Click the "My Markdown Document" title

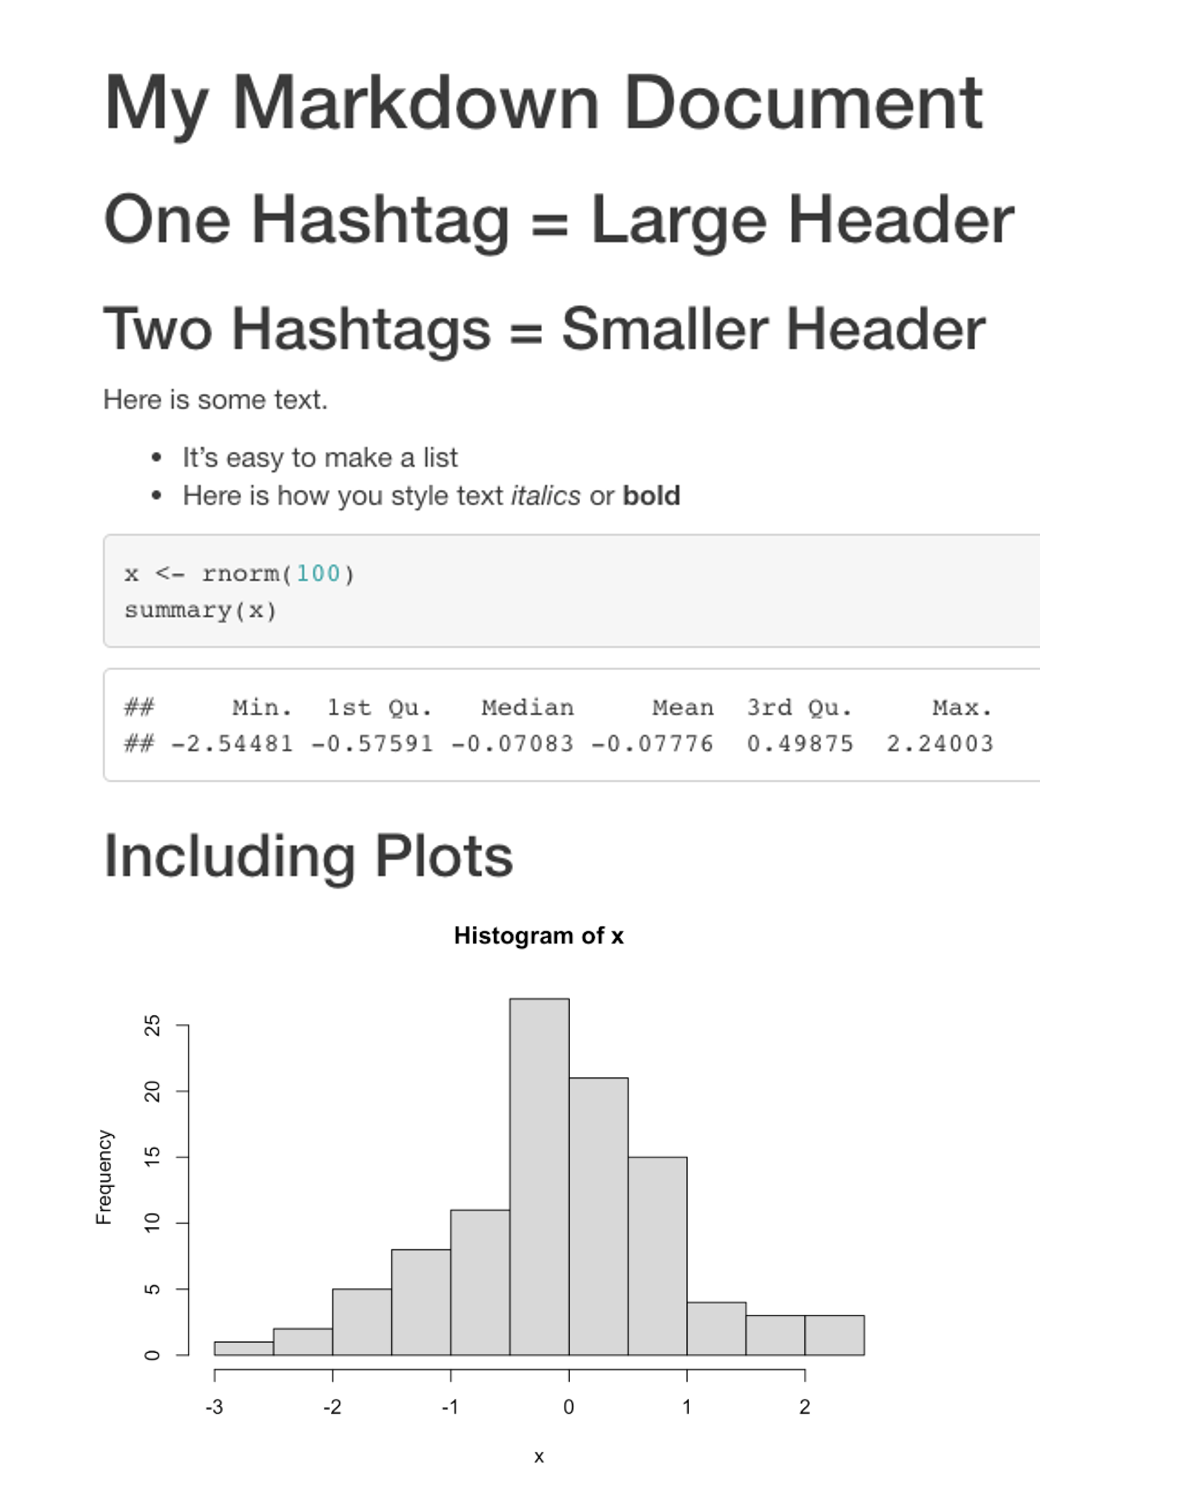pyautogui.click(x=543, y=103)
